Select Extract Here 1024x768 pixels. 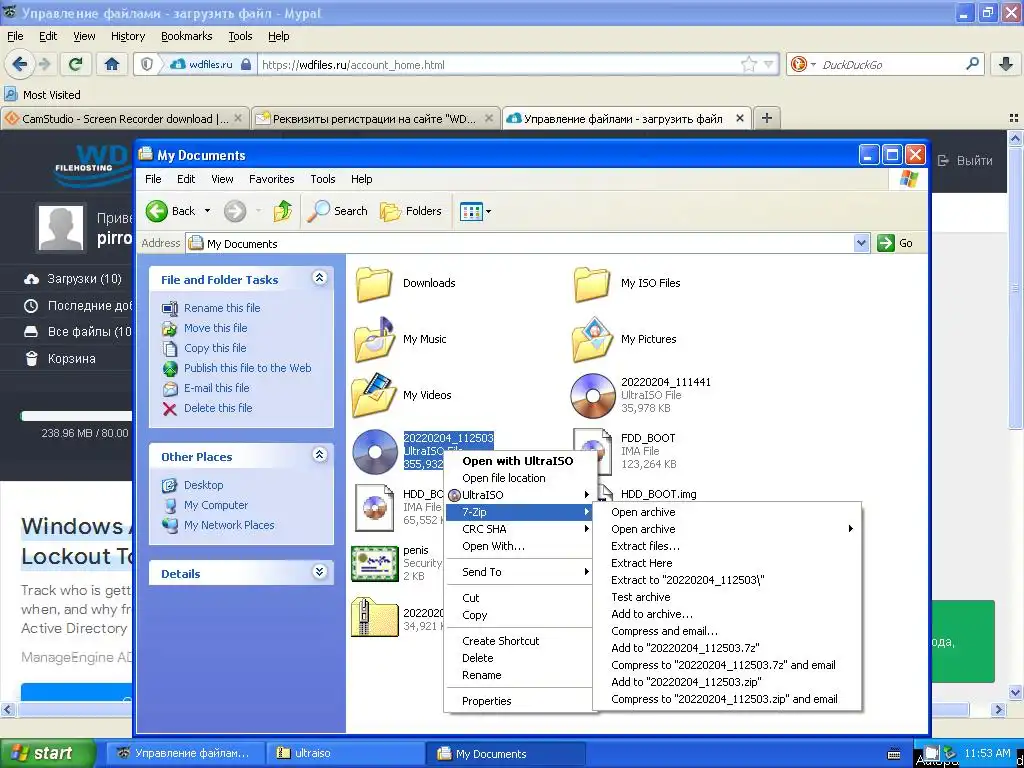[641, 563]
